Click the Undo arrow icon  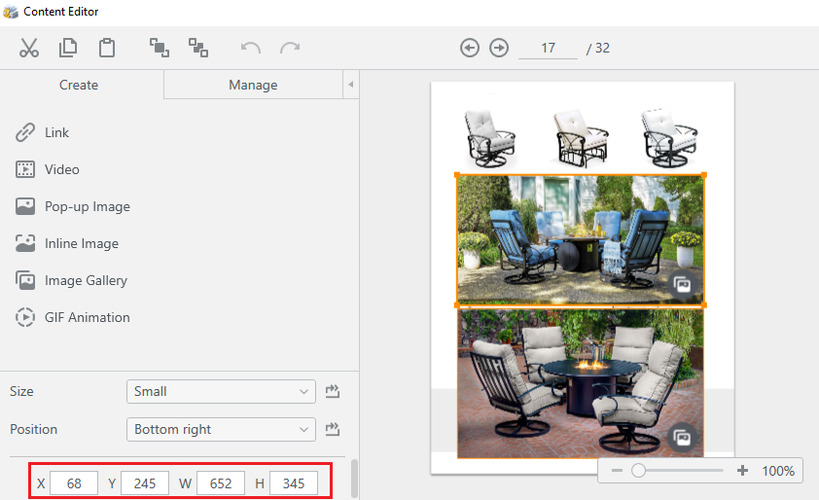coord(251,48)
